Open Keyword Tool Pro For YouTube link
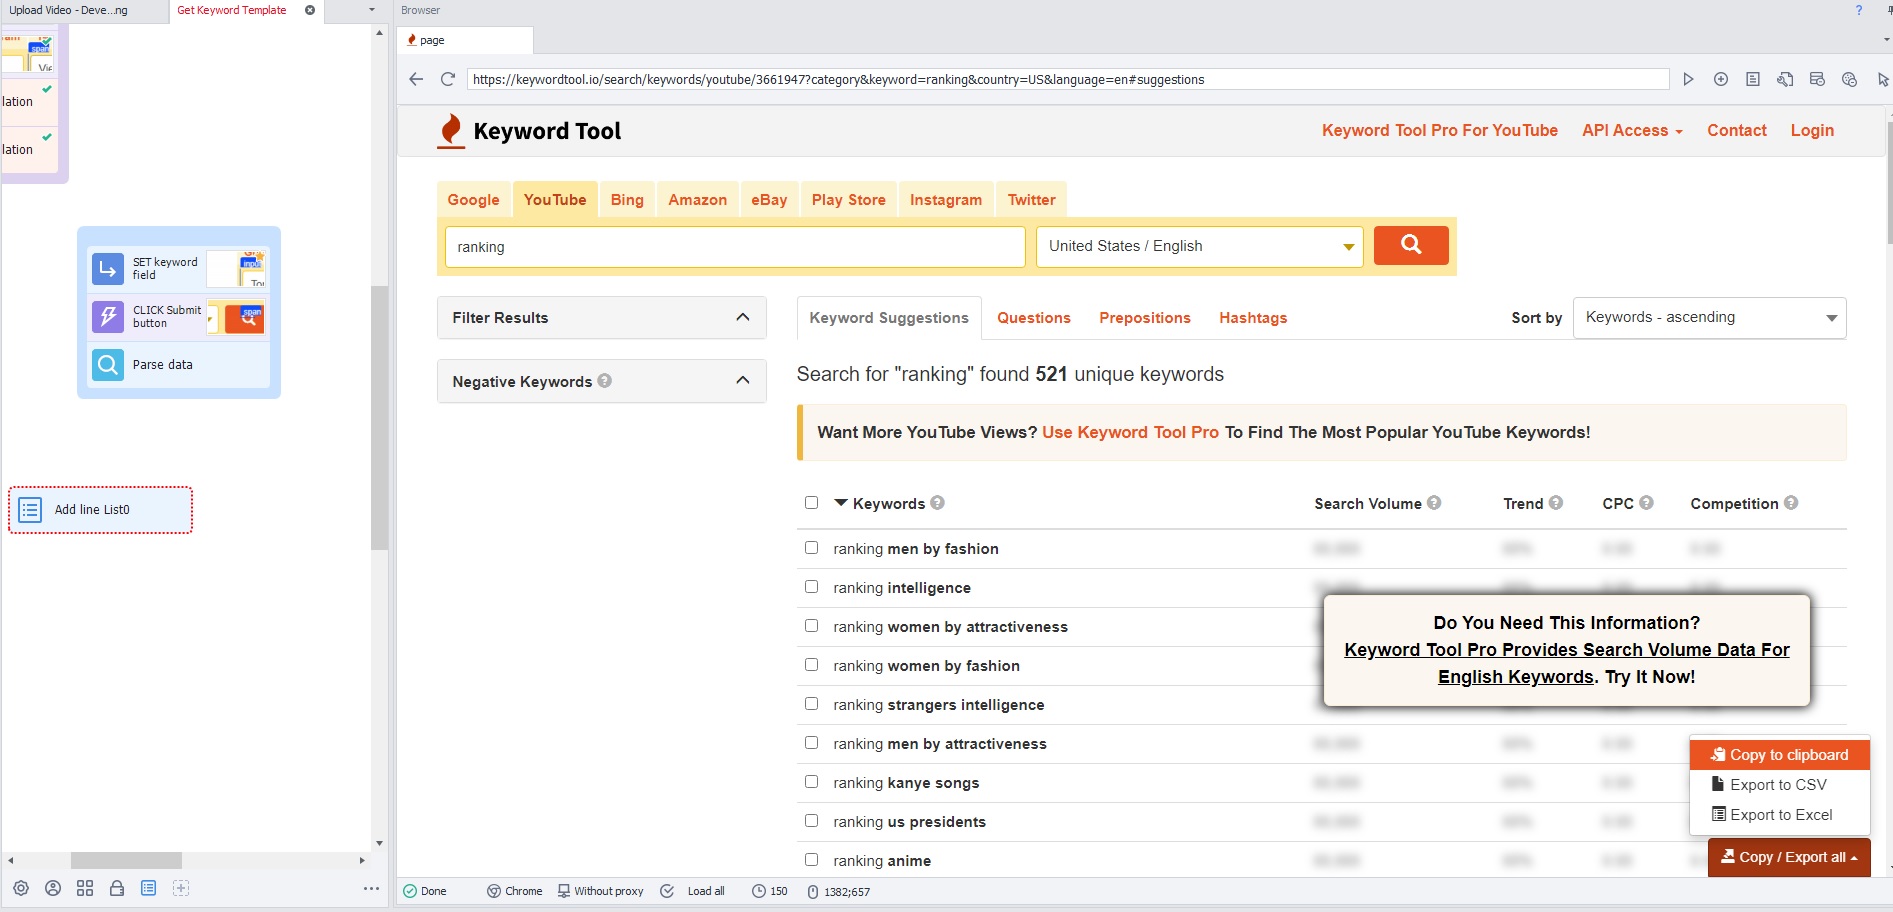This screenshot has width=1893, height=912. (x=1440, y=130)
